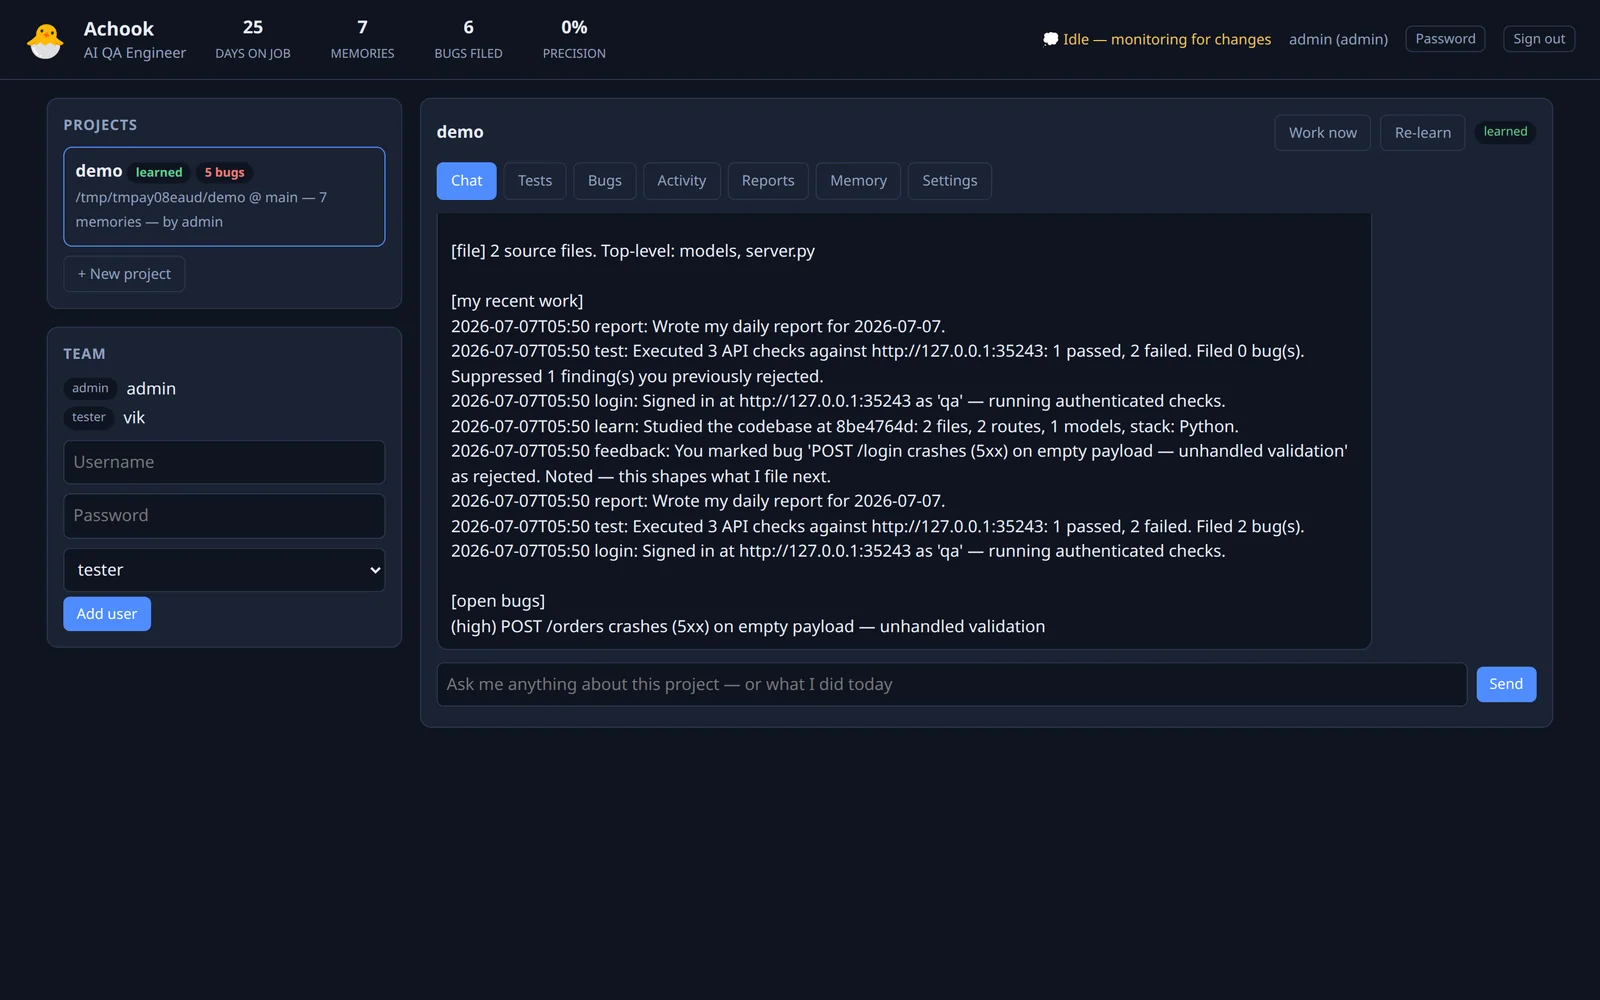Image resolution: width=1600 pixels, height=1000 pixels.
Task: Click the '7 MEMORIES' stat
Action: click(x=362, y=39)
